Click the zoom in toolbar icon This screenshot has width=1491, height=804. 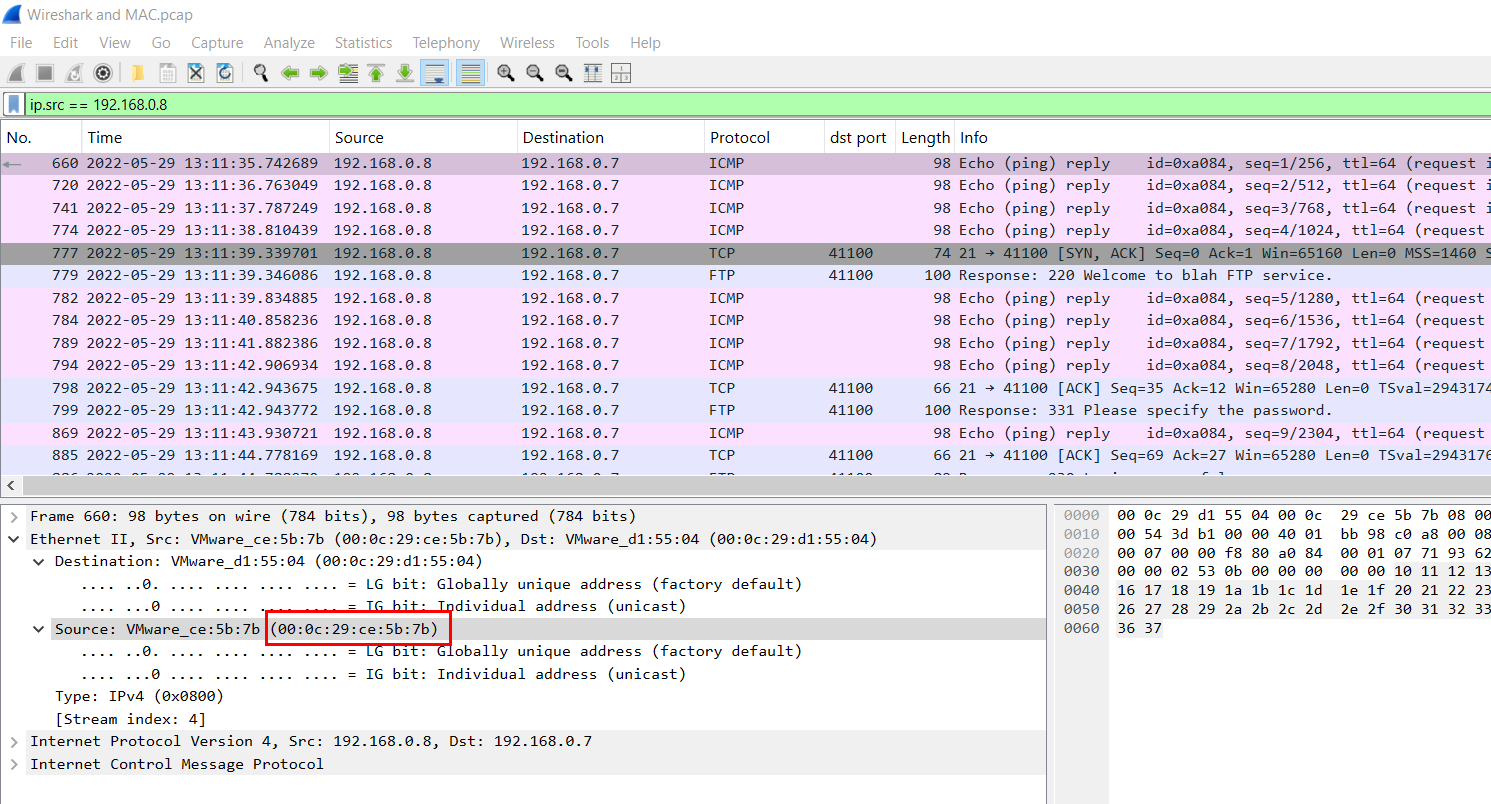[x=506, y=73]
